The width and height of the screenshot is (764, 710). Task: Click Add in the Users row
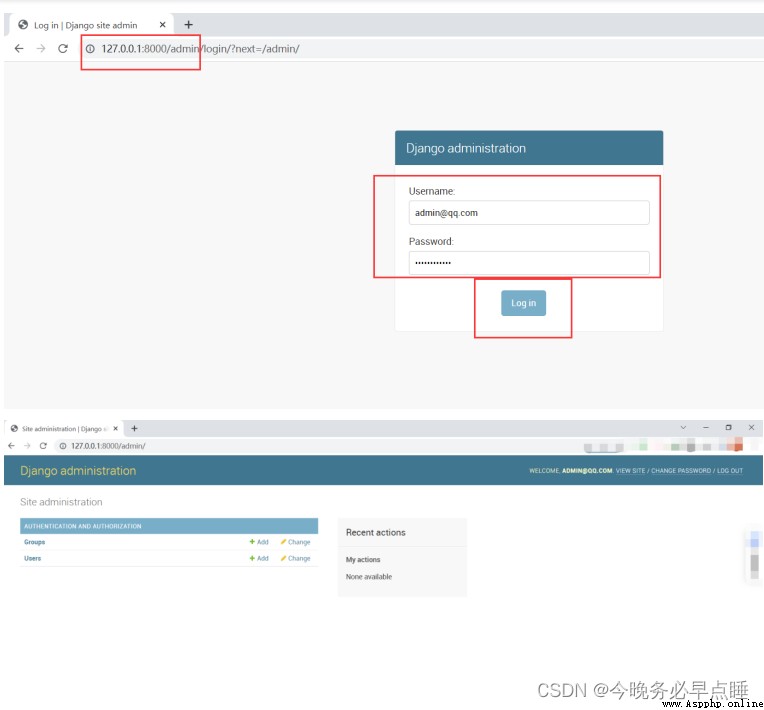[x=259, y=558]
